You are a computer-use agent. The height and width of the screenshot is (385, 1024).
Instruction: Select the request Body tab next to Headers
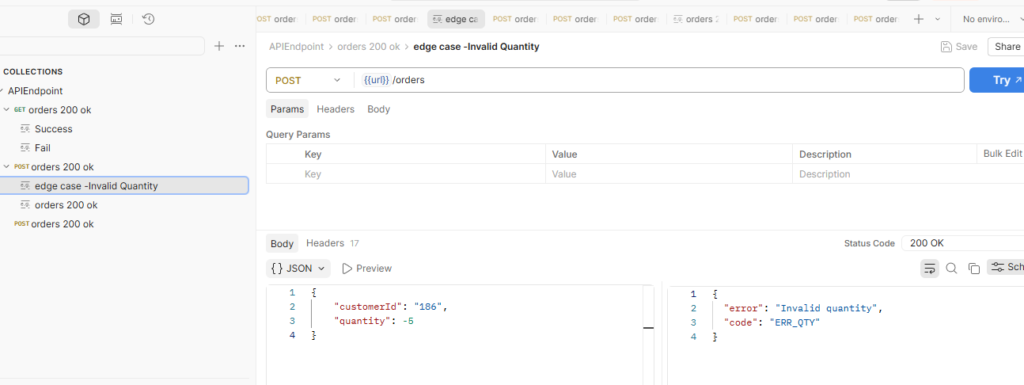[x=379, y=109]
